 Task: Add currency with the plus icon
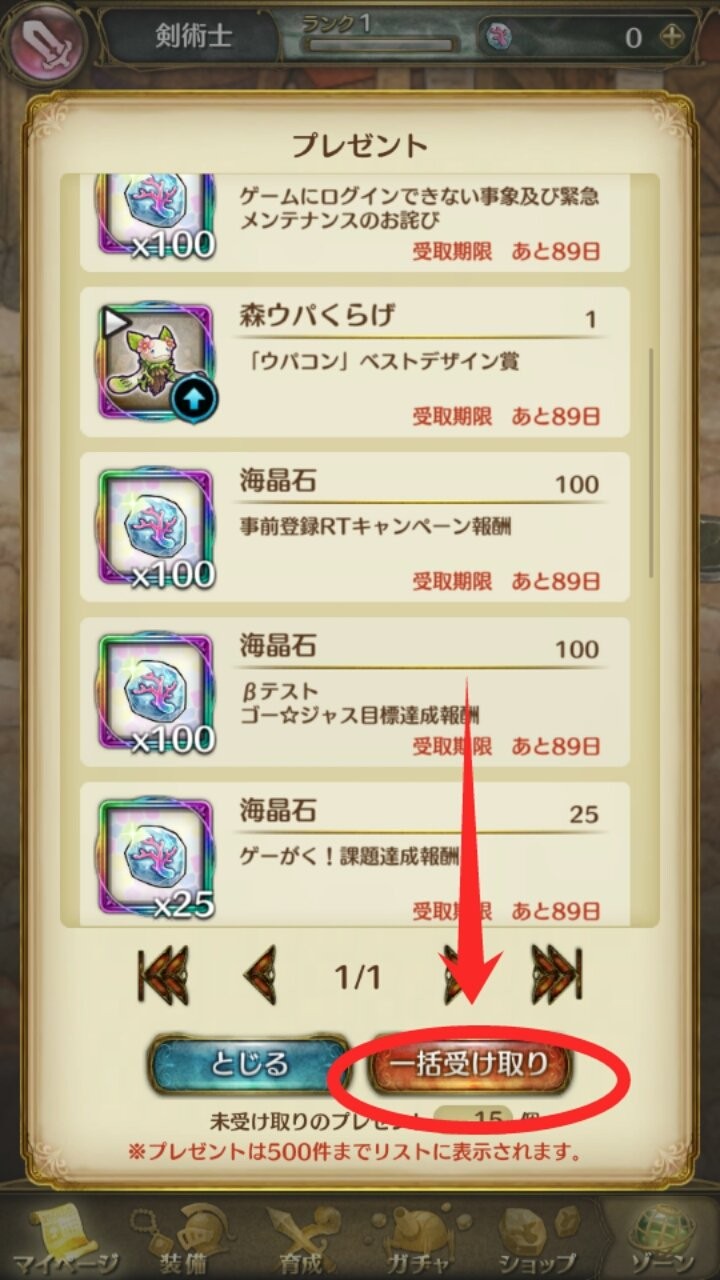tap(672, 37)
